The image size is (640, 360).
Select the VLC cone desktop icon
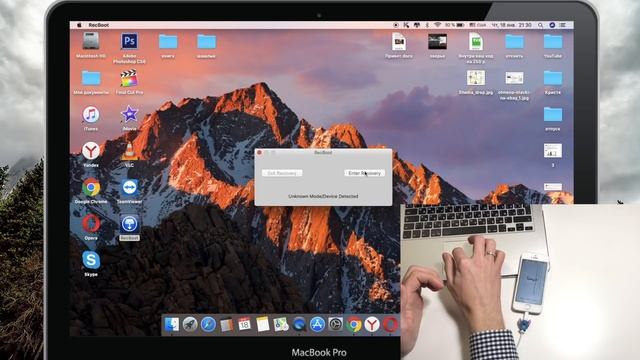coord(129,151)
